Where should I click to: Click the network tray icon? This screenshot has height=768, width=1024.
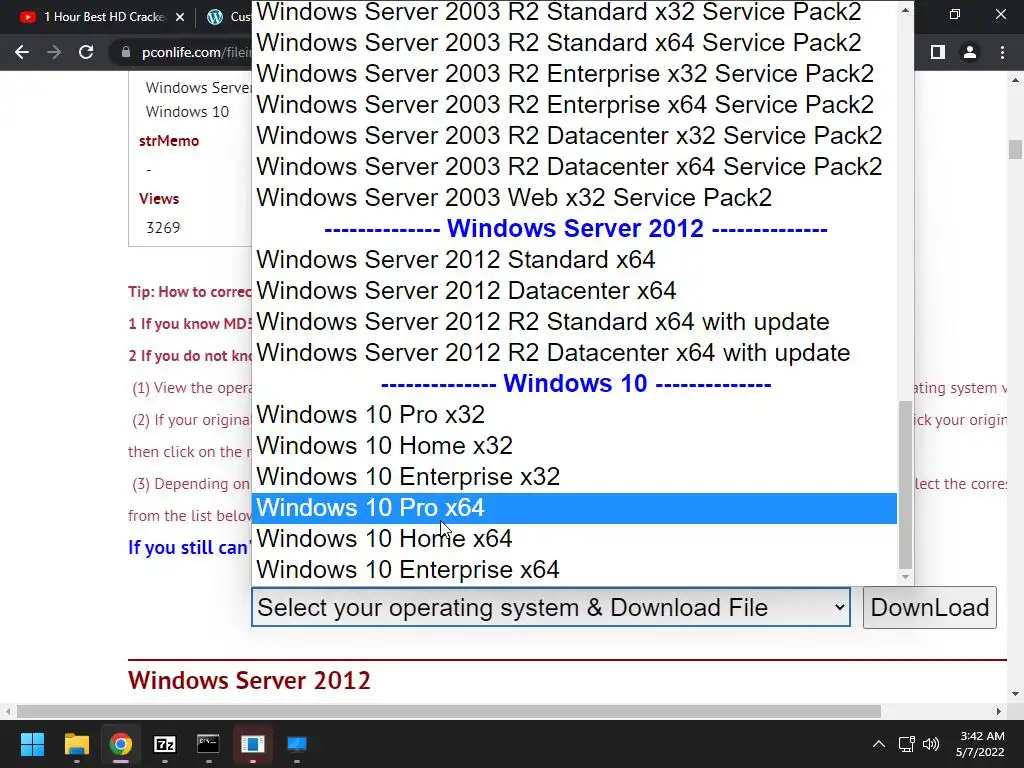(x=906, y=744)
